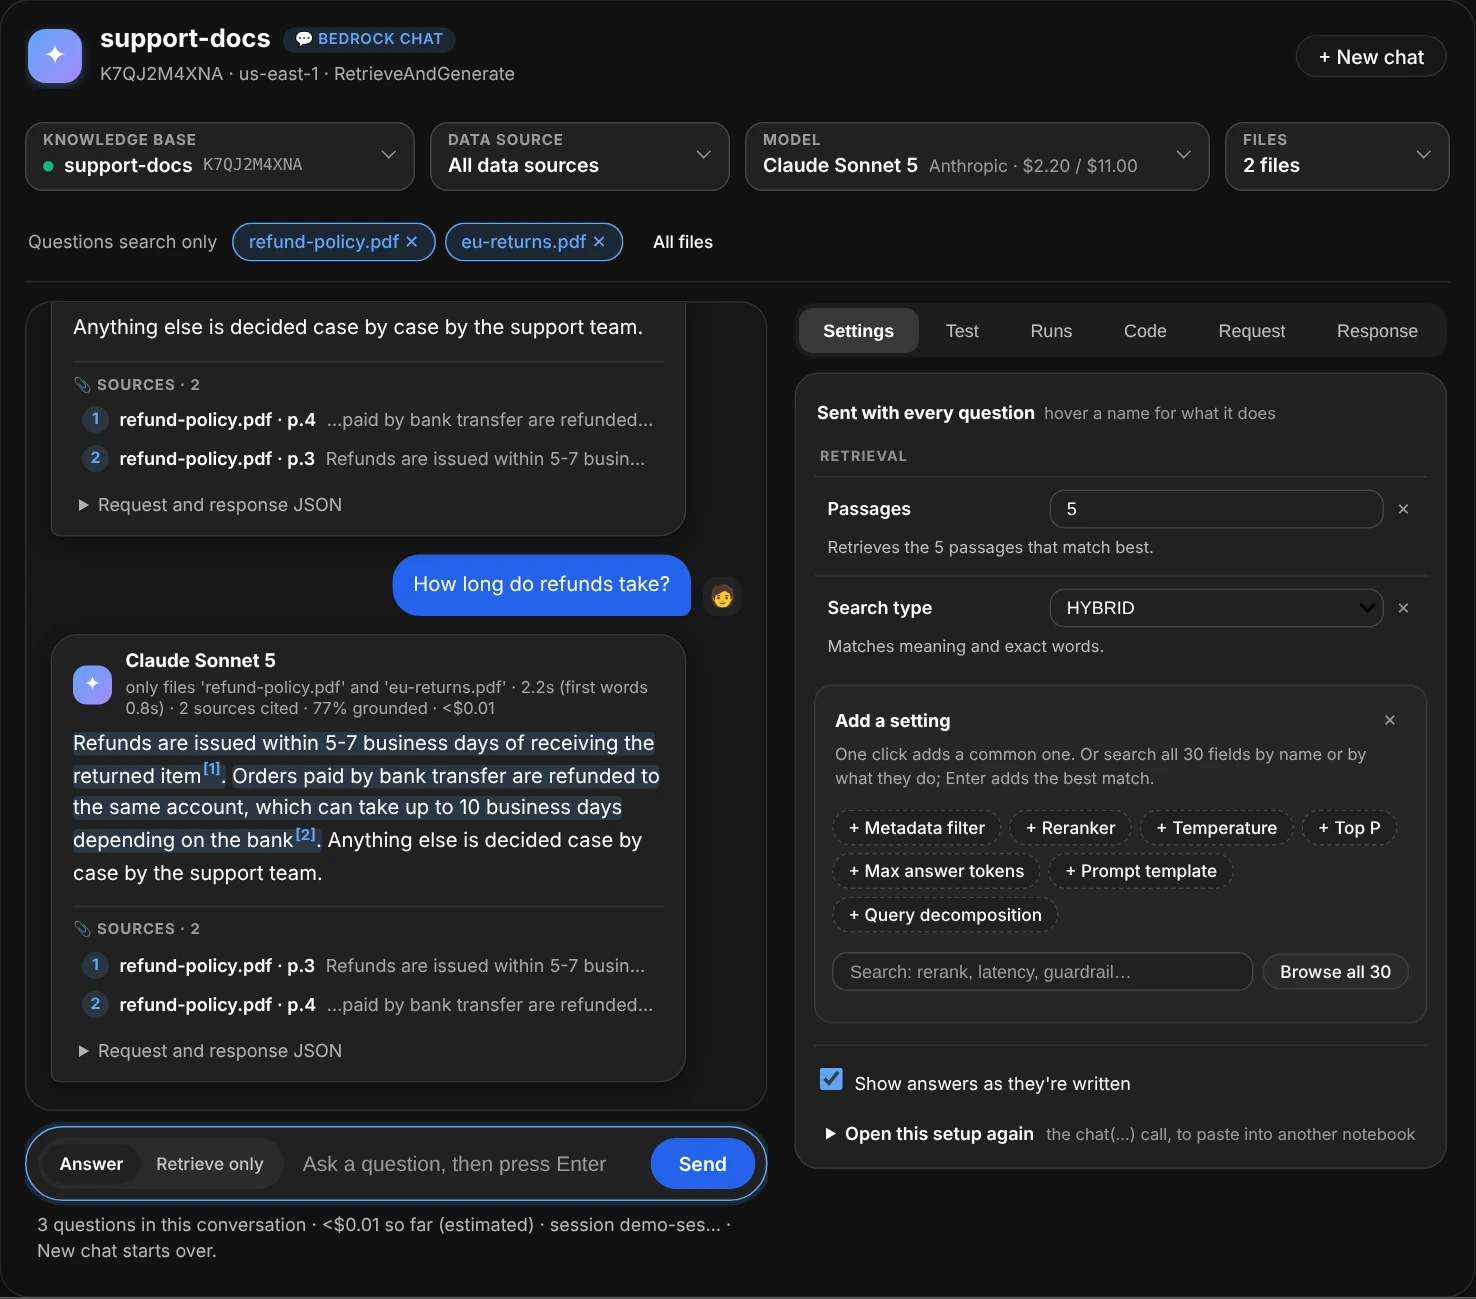Image resolution: width=1476 pixels, height=1299 pixels.
Task: Switch input mode to Answer
Action: [x=91, y=1164]
